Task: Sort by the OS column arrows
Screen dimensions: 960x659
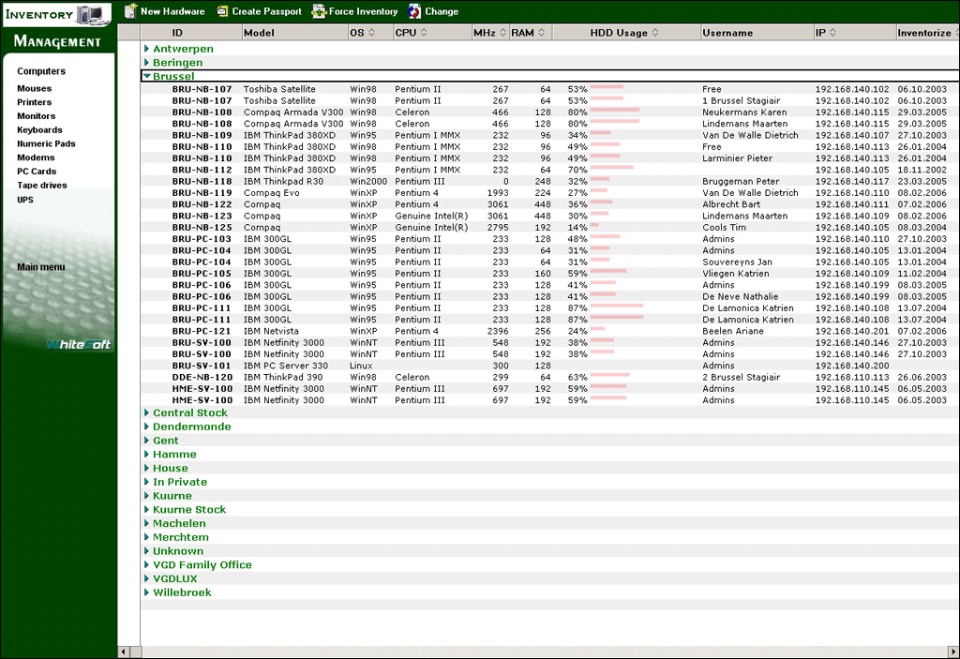Action: coord(372,33)
